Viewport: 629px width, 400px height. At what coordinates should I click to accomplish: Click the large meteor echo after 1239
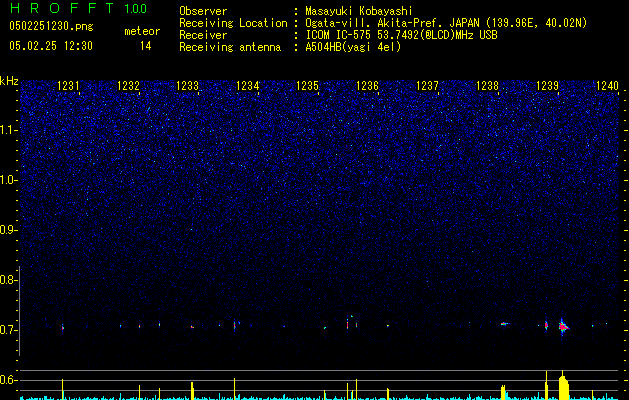point(563,327)
